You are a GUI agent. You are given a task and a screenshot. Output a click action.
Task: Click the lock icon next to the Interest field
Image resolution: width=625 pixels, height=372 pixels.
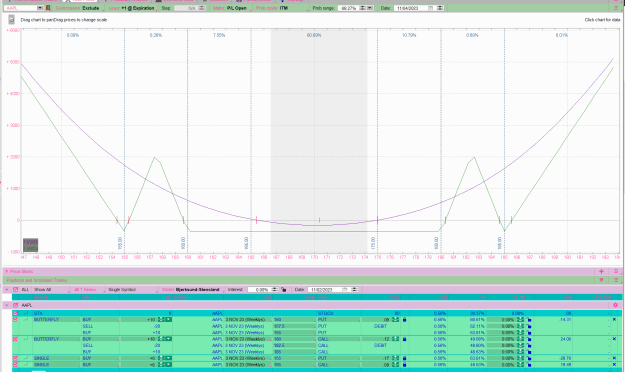tap(283, 289)
